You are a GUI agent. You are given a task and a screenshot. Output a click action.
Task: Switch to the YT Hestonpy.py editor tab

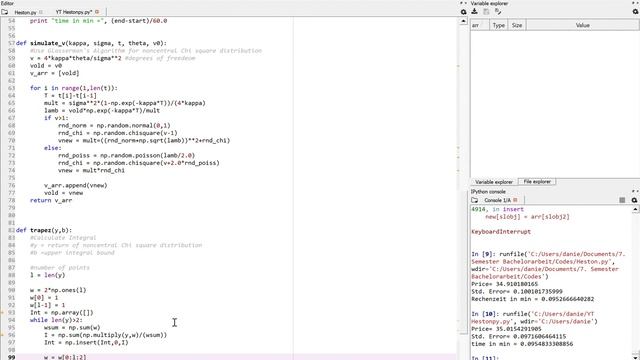[x=74, y=12]
